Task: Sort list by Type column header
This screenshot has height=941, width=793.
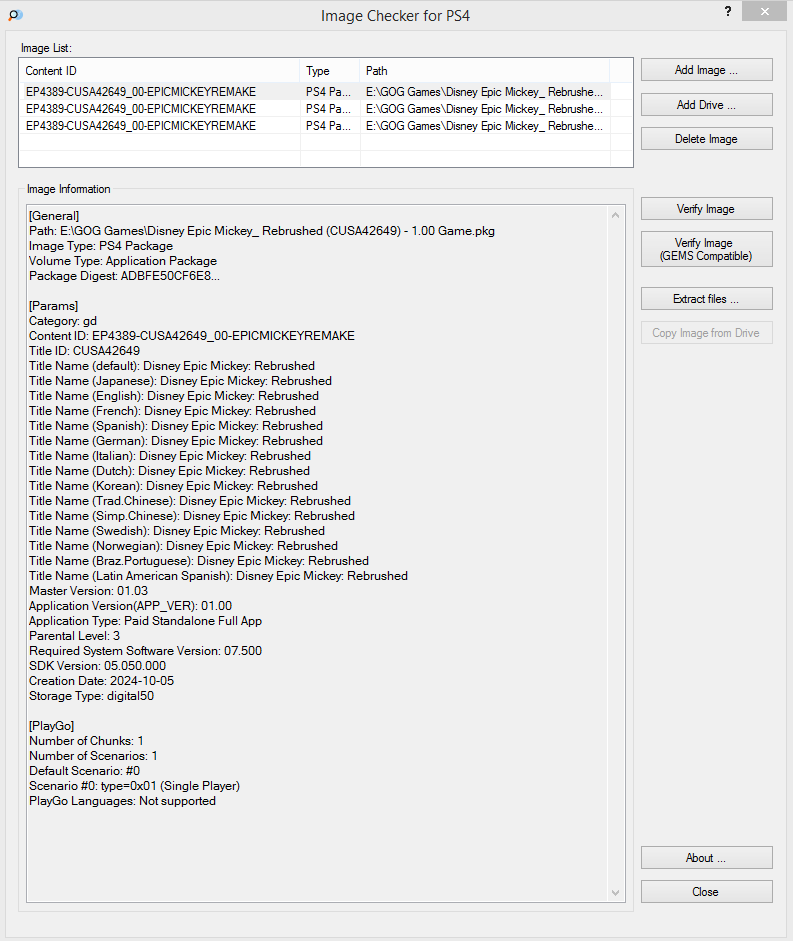Action: [330, 71]
